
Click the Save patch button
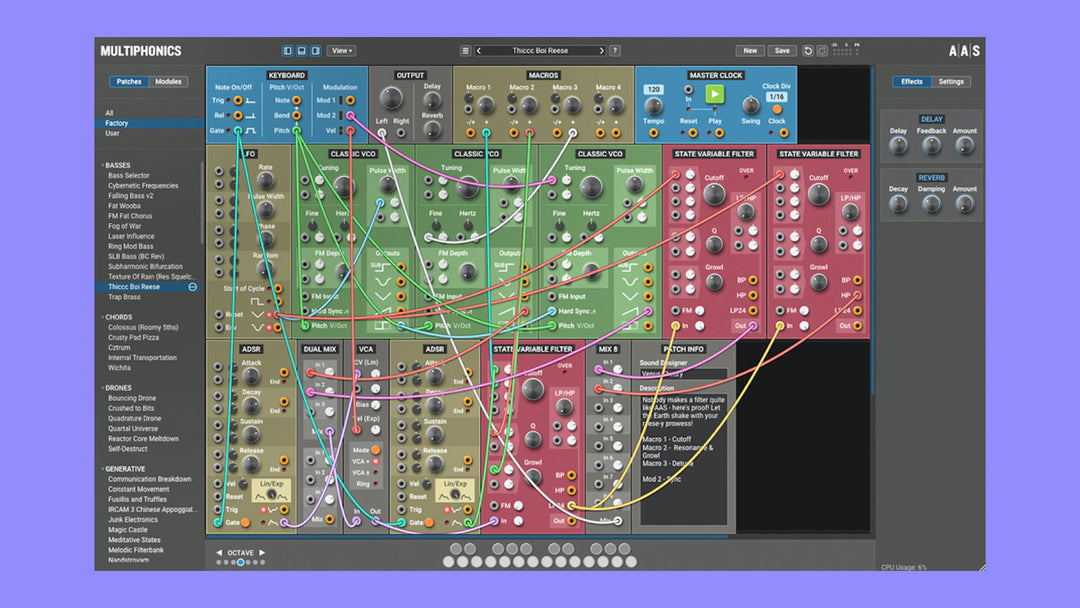click(782, 51)
